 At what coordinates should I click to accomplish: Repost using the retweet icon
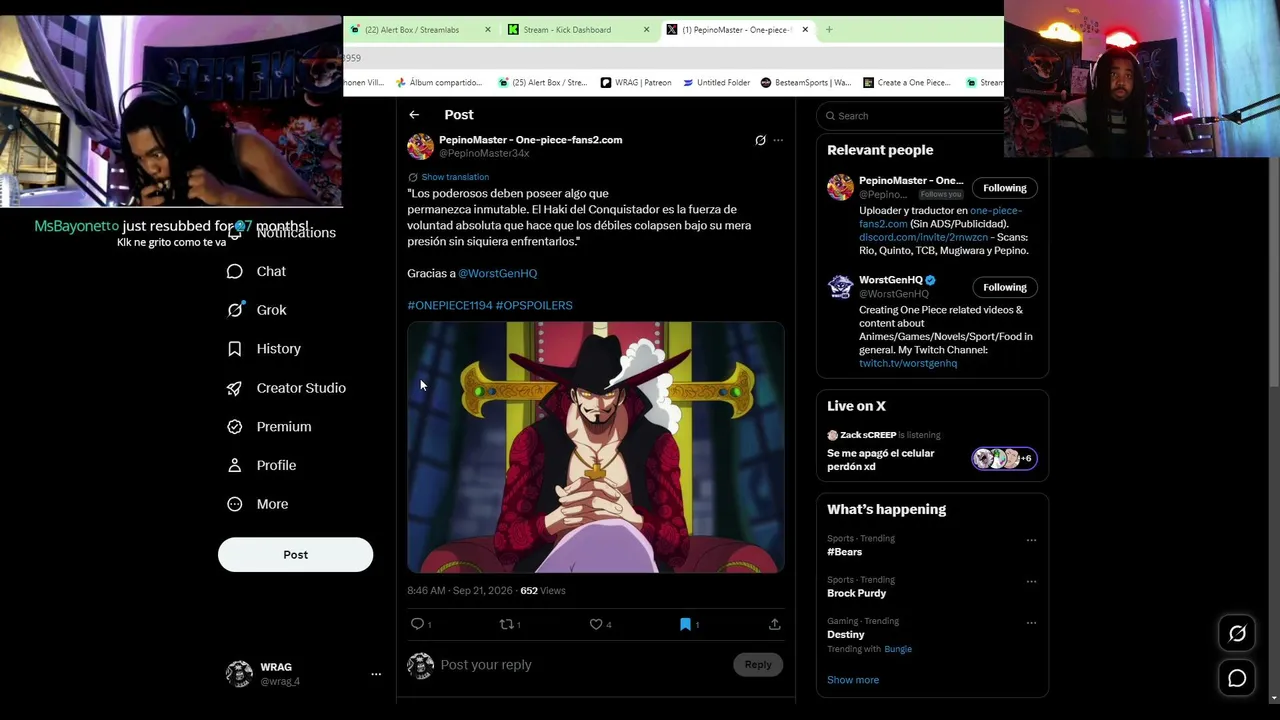pos(506,624)
